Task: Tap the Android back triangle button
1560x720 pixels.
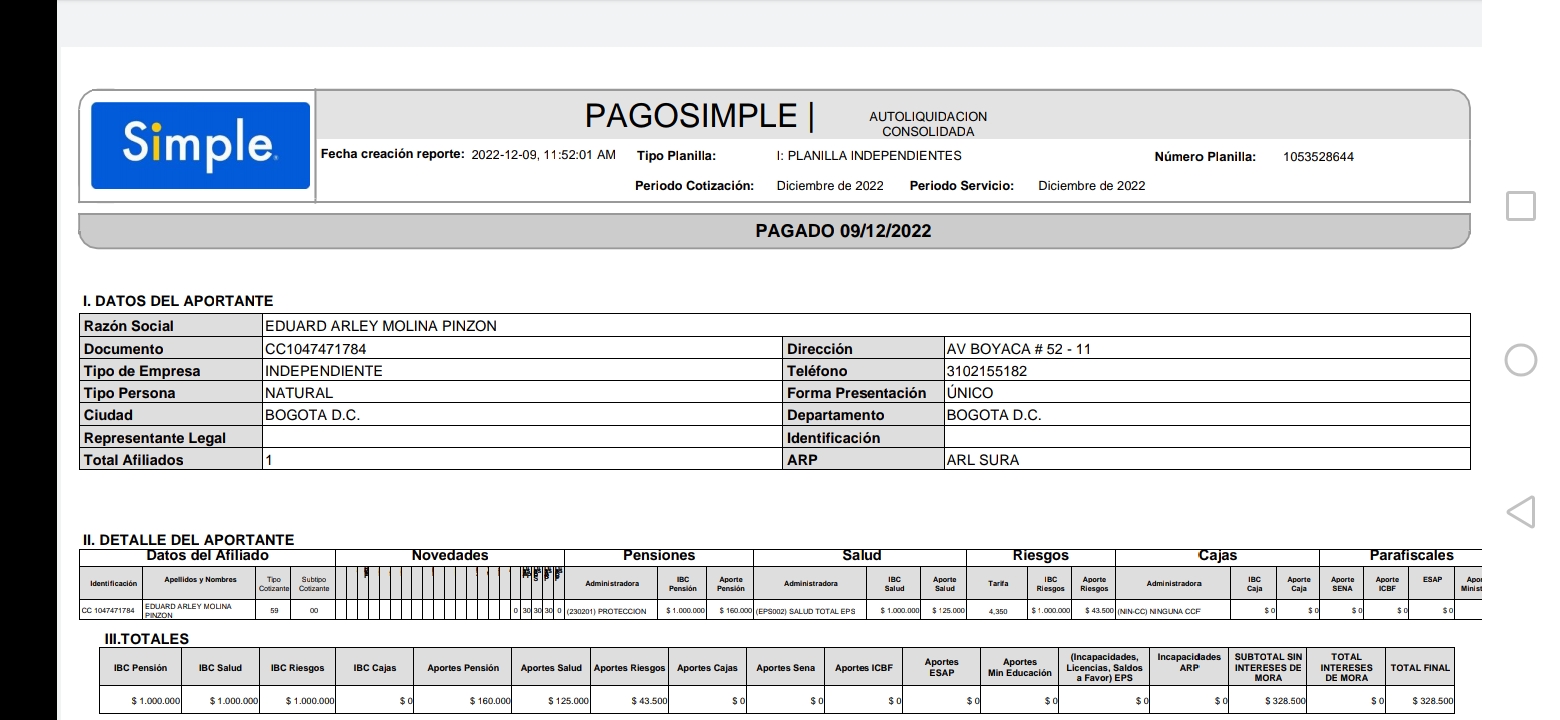Action: (x=1520, y=513)
